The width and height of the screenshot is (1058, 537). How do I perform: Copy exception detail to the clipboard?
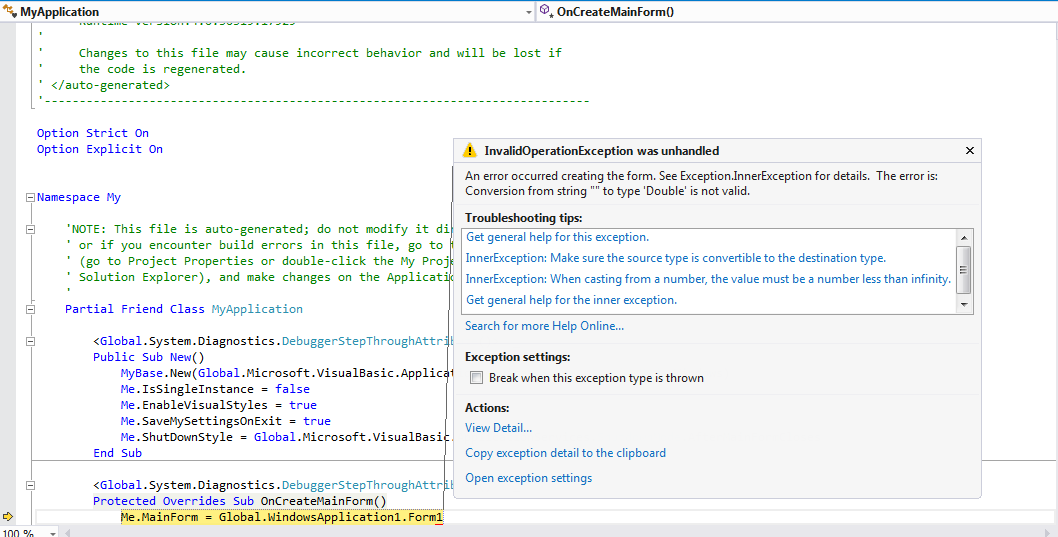point(565,453)
